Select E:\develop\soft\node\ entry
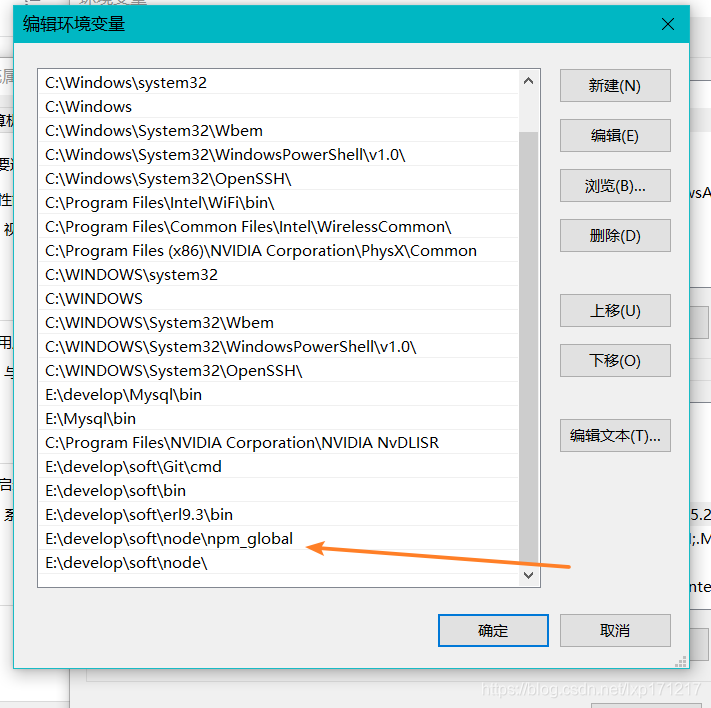This screenshot has width=711, height=708. (278, 563)
